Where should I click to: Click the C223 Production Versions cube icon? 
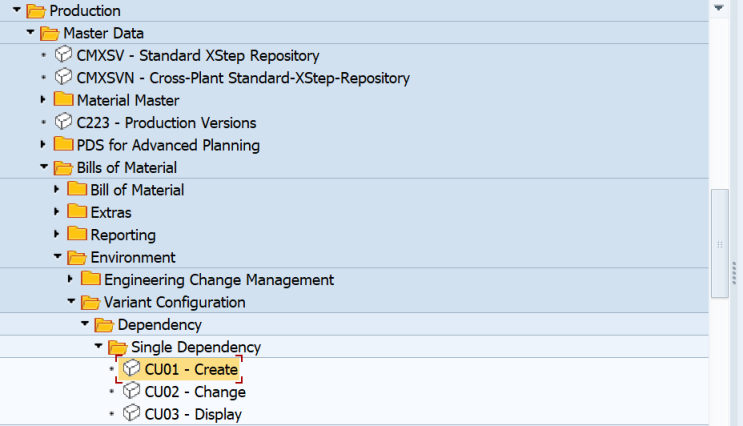tap(63, 122)
